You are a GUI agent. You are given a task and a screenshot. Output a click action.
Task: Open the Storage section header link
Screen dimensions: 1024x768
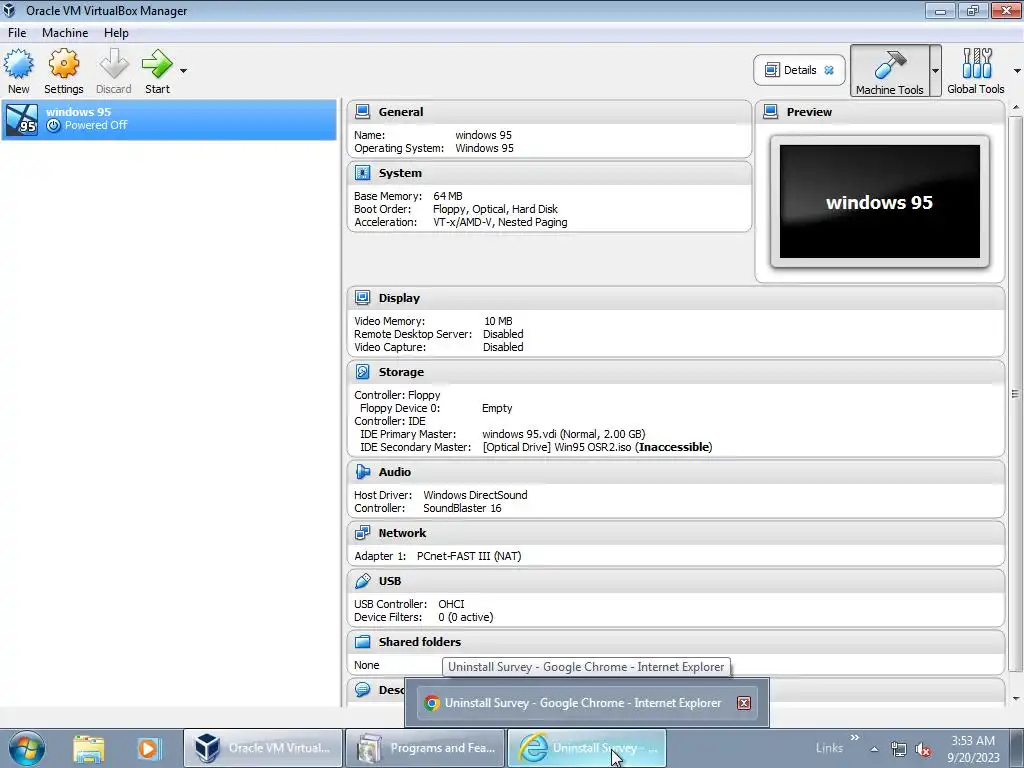click(401, 372)
